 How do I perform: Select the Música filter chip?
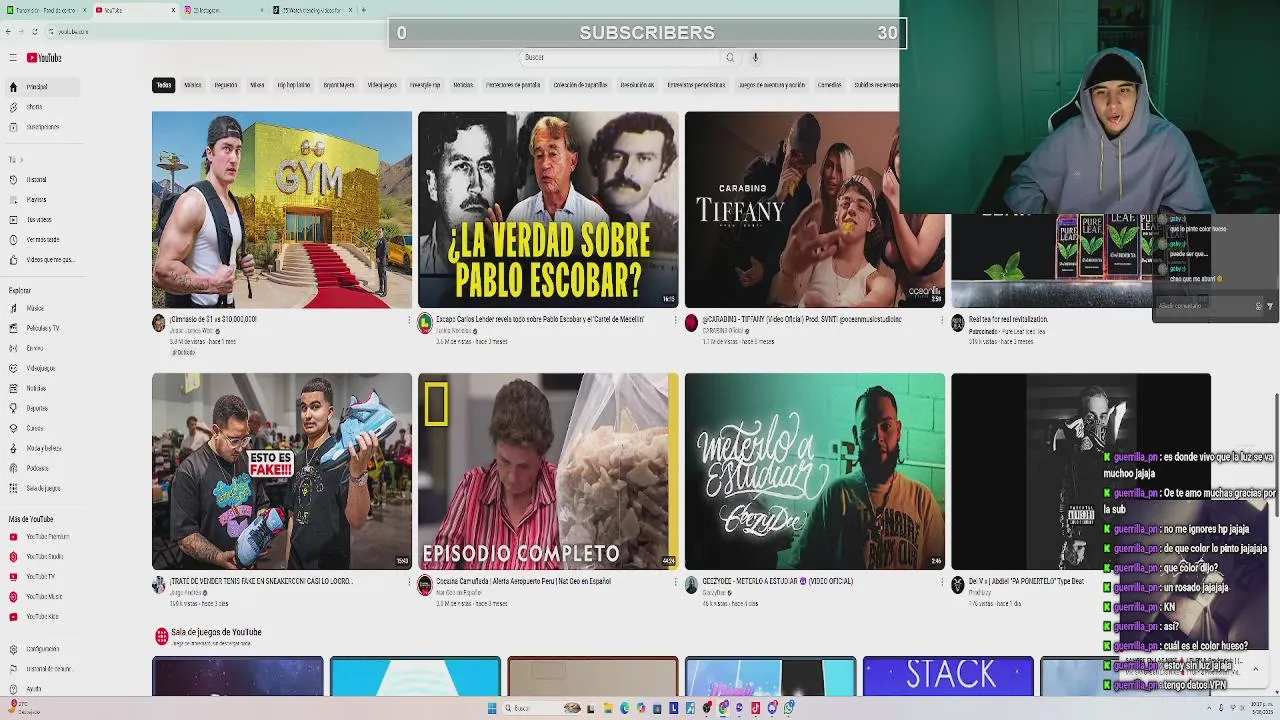193,85
